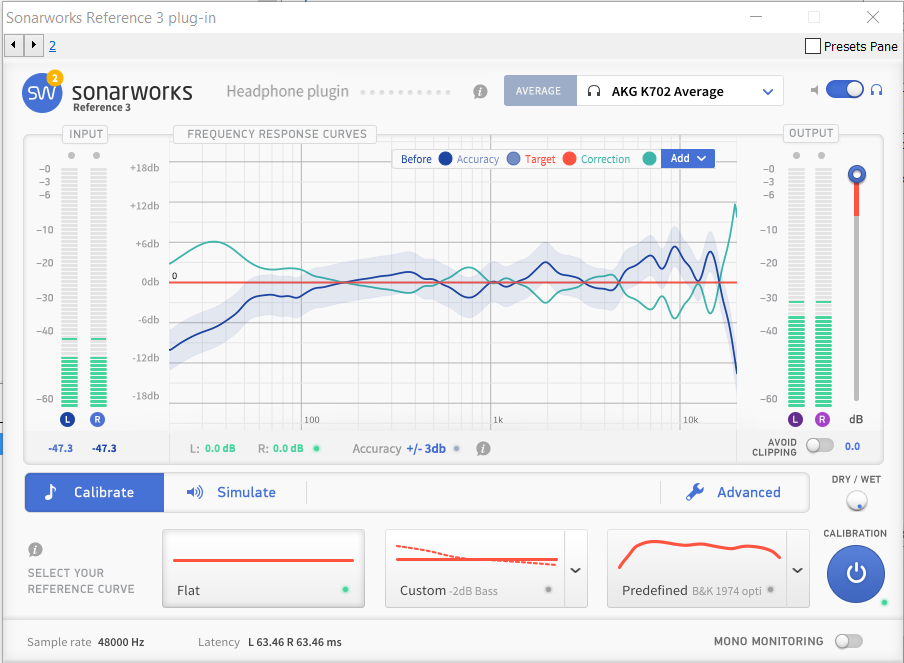Click the preset number 2 link
The image size is (904, 663).
pyautogui.click(x=52, y=46)
